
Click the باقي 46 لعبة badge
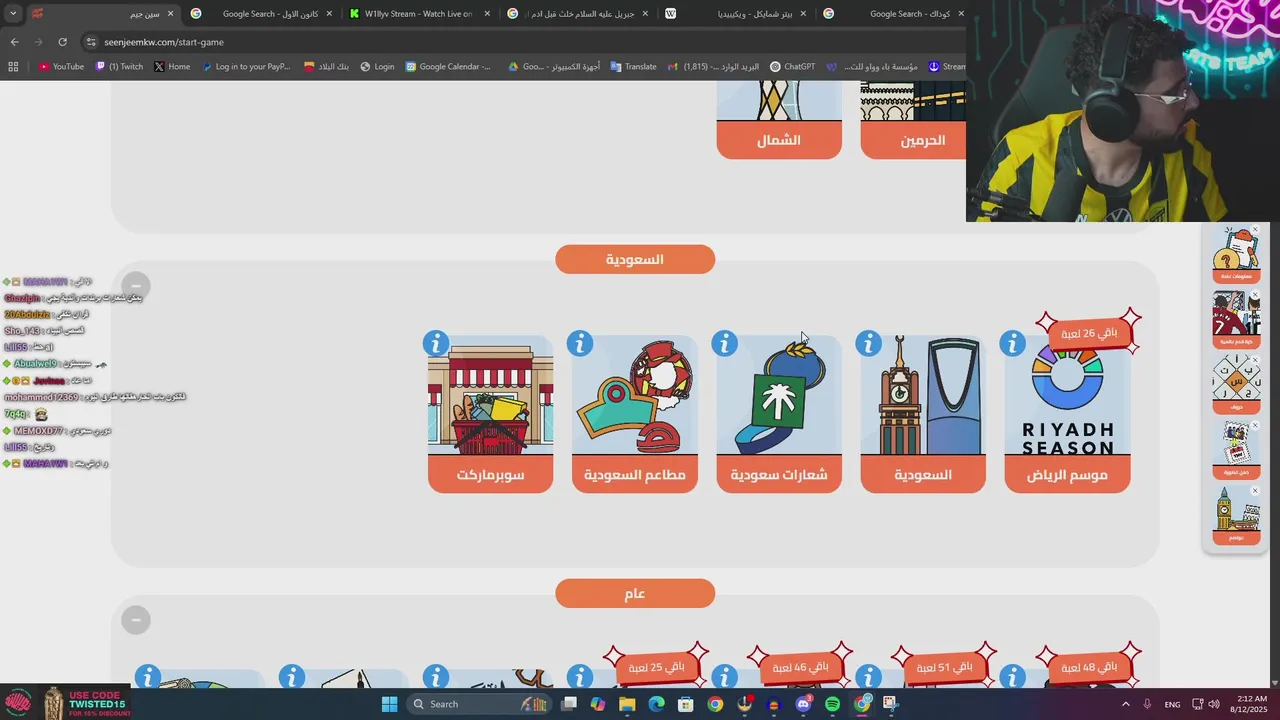tap(800, 667)
